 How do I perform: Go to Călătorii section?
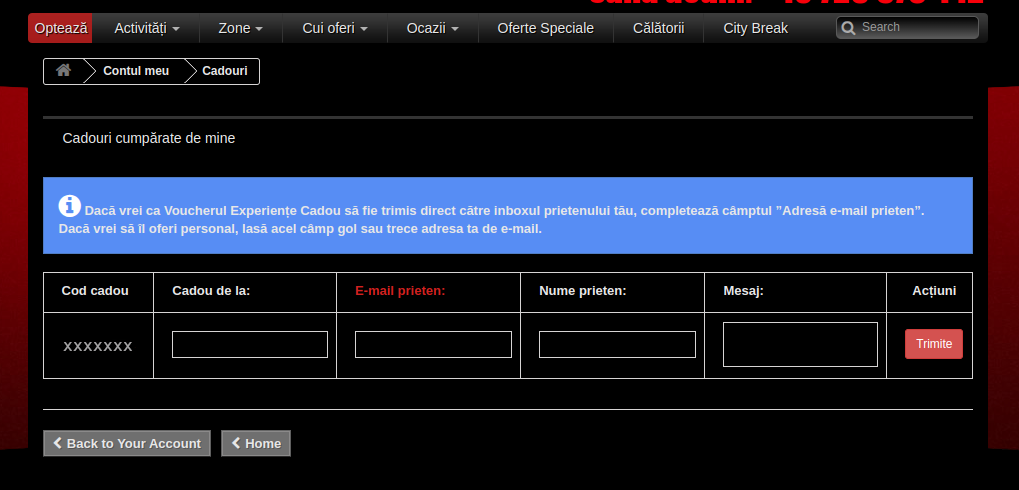pos(658,28)
